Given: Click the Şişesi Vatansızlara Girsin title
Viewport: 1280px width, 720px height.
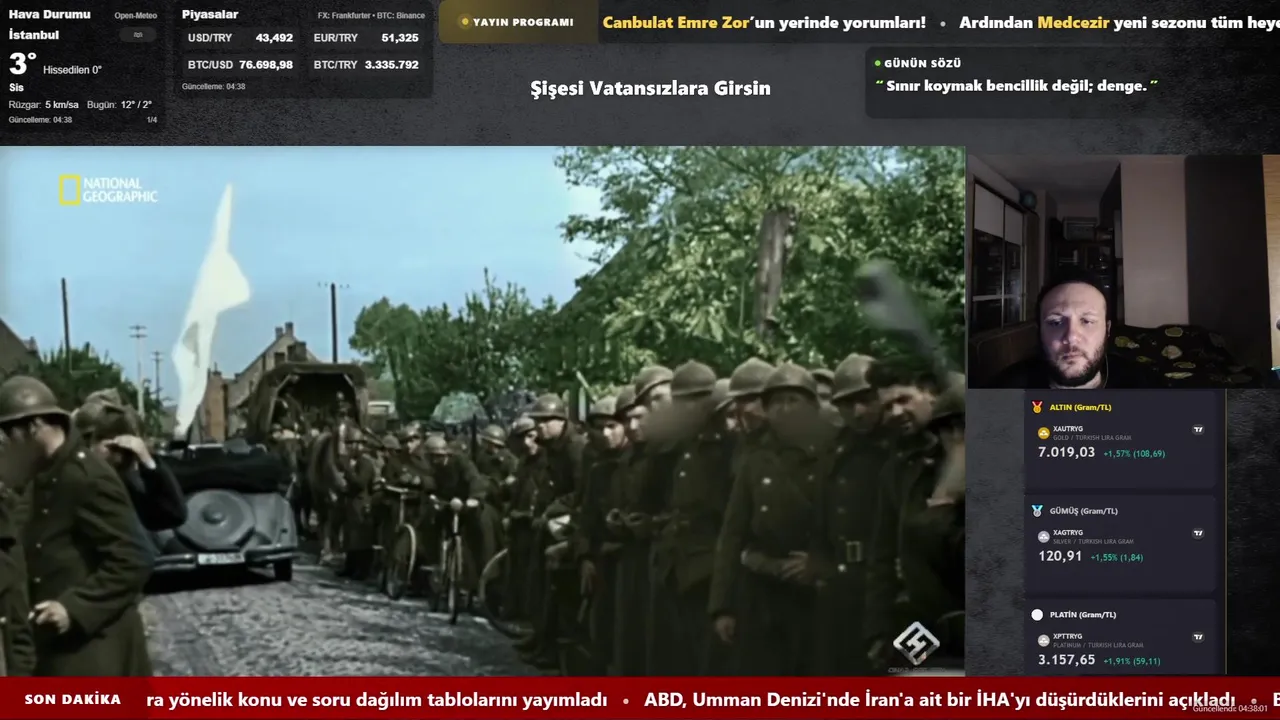Looking at the screenshot, I should [x=650, y=88].
